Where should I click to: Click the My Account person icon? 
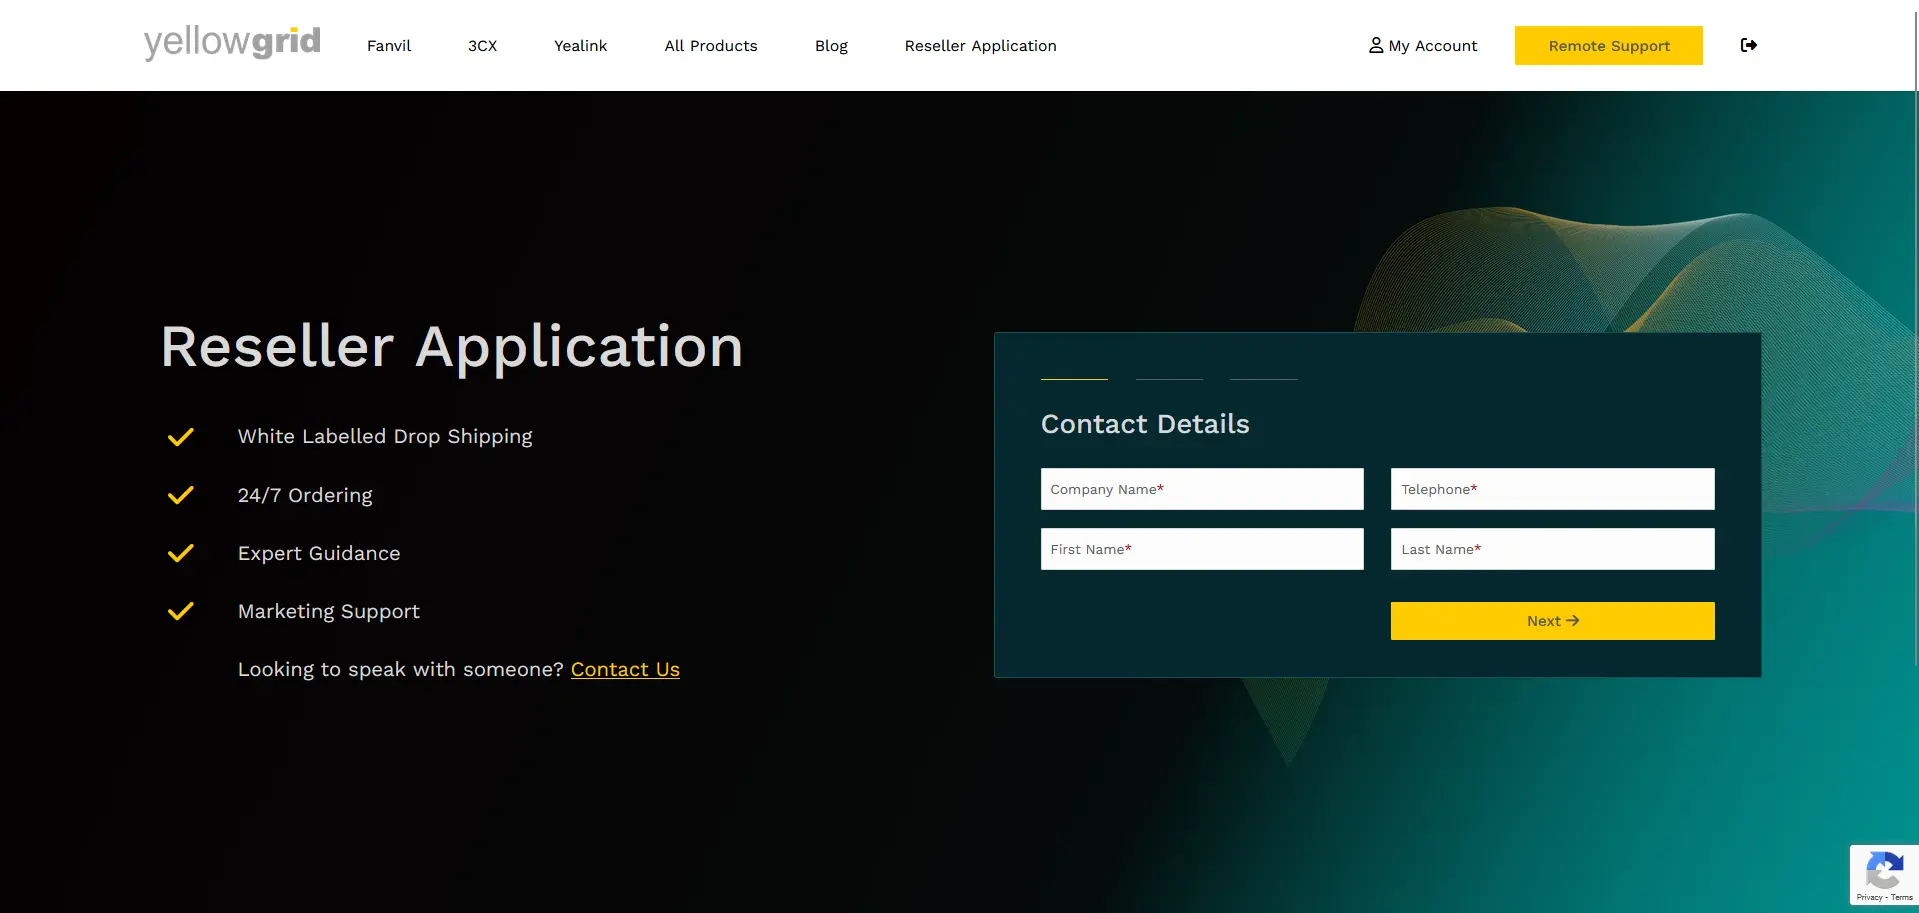[x=1376, y=45]
